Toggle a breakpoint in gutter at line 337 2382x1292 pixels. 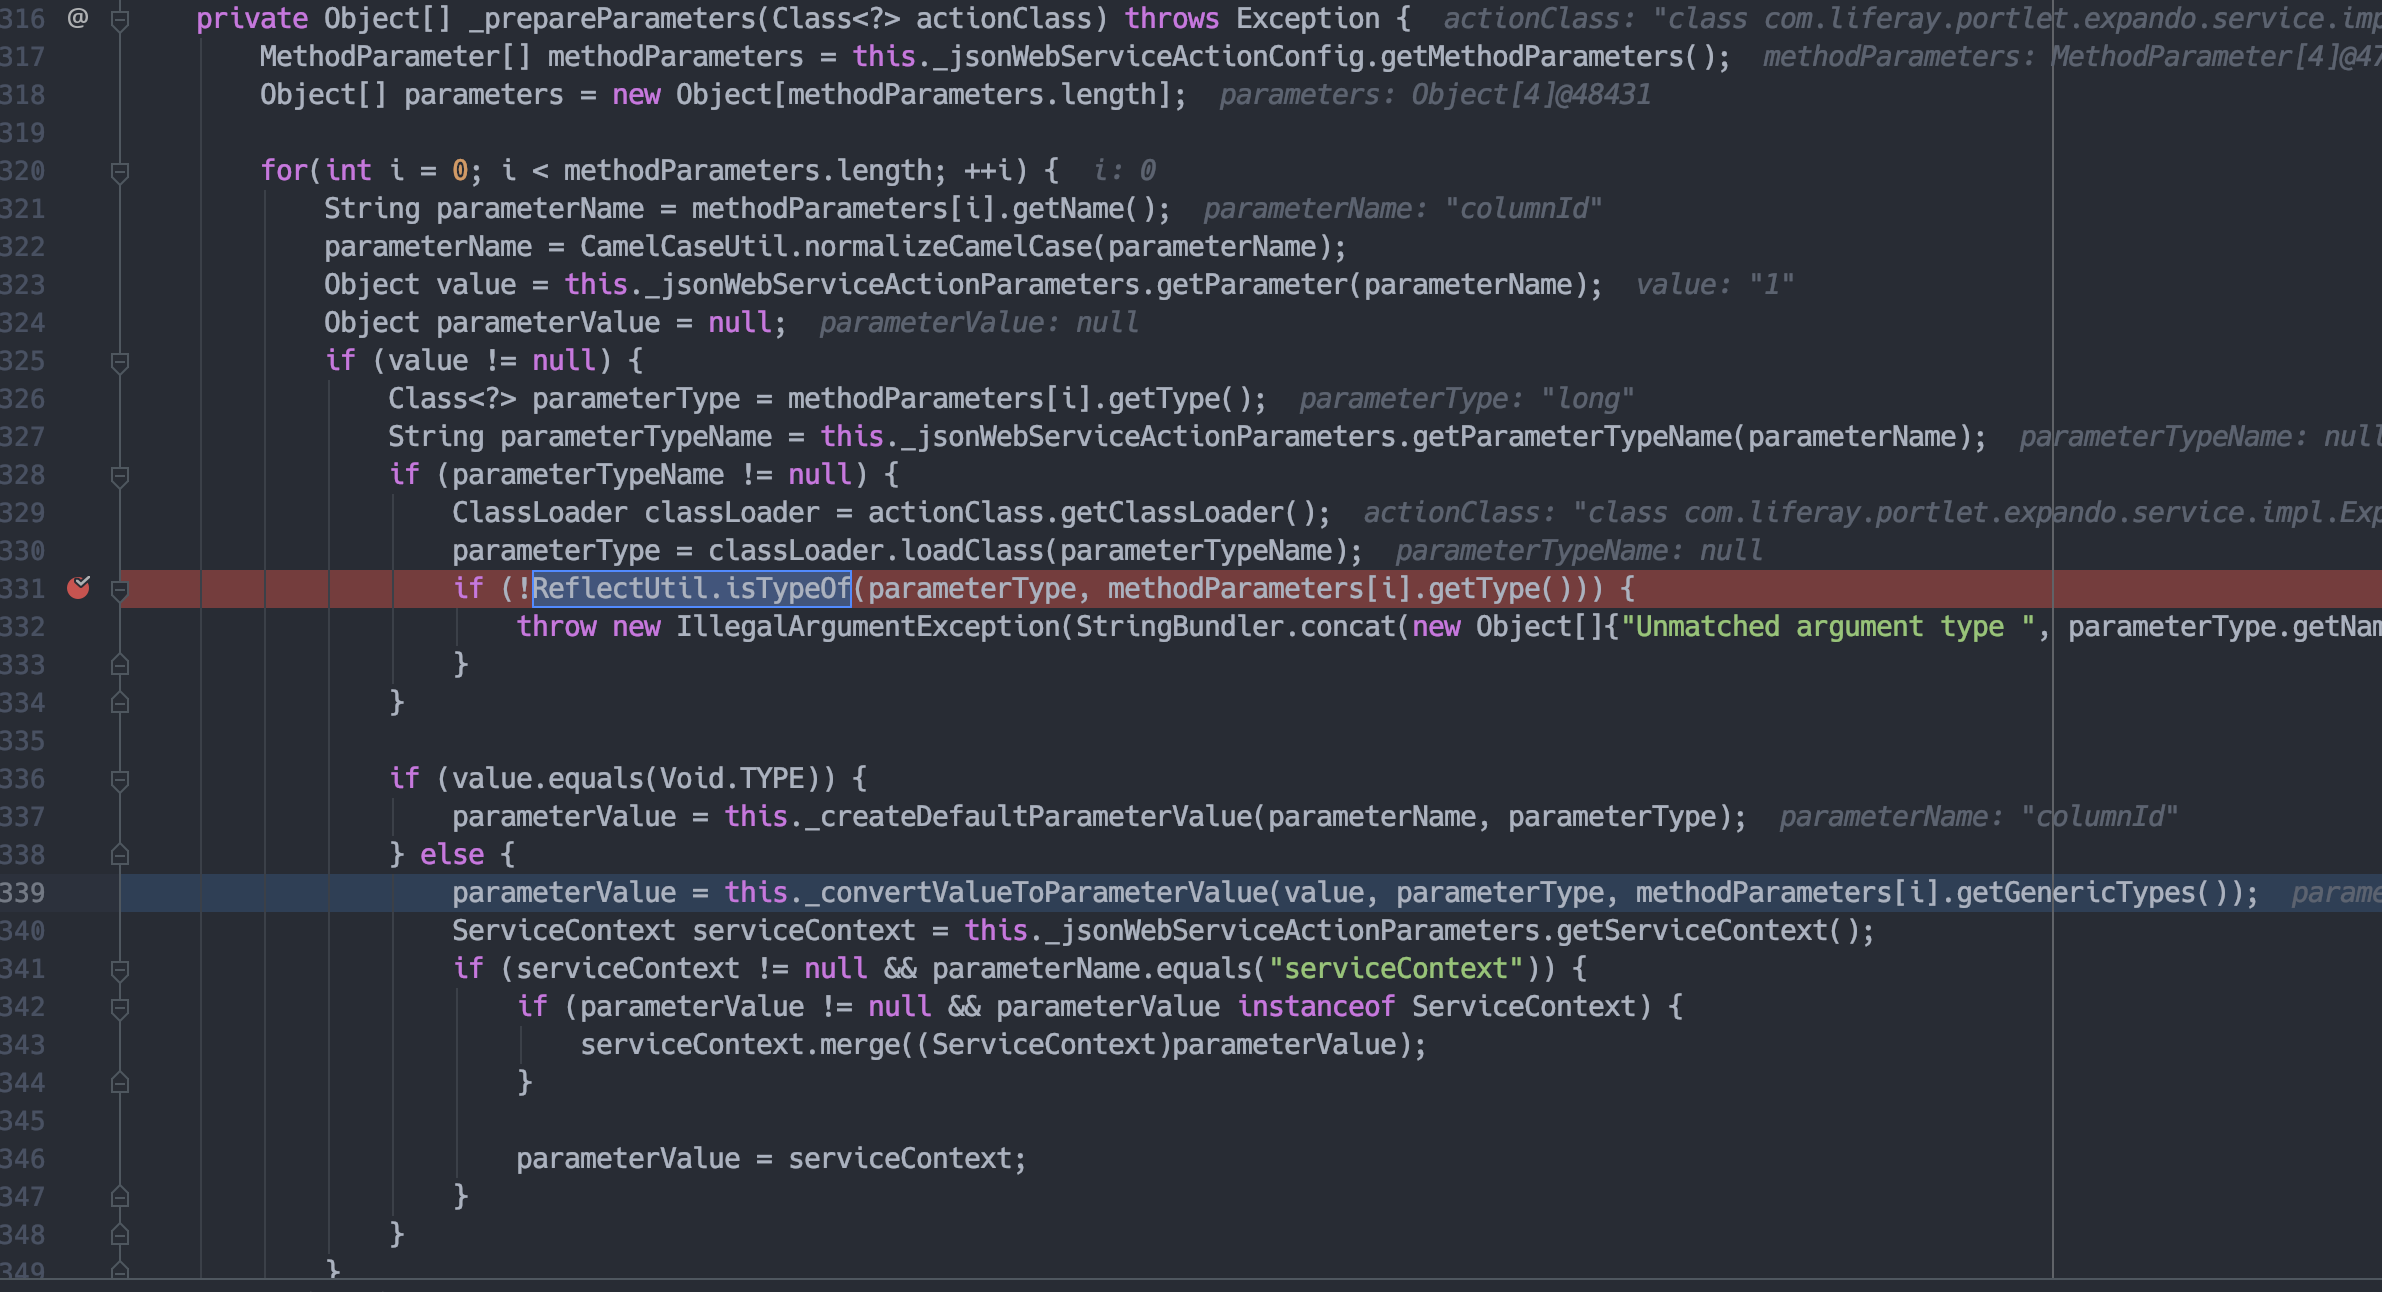78,817
